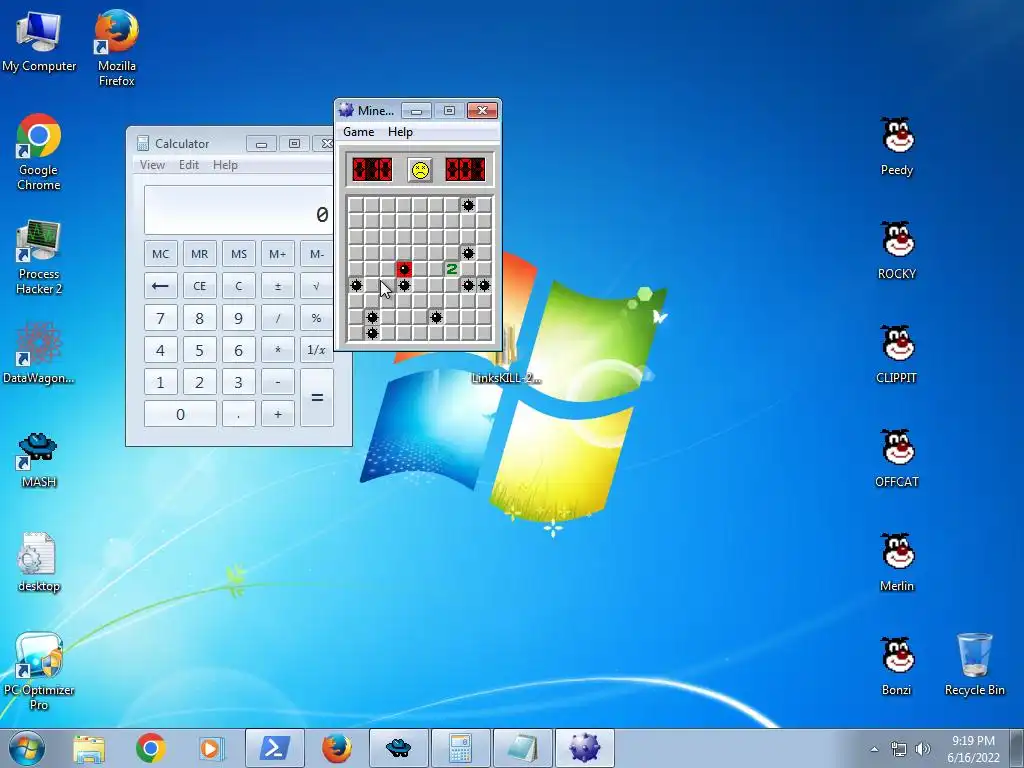Click MR button in Calculator
Screen dimensions: 1024x768
coord(199,254)
